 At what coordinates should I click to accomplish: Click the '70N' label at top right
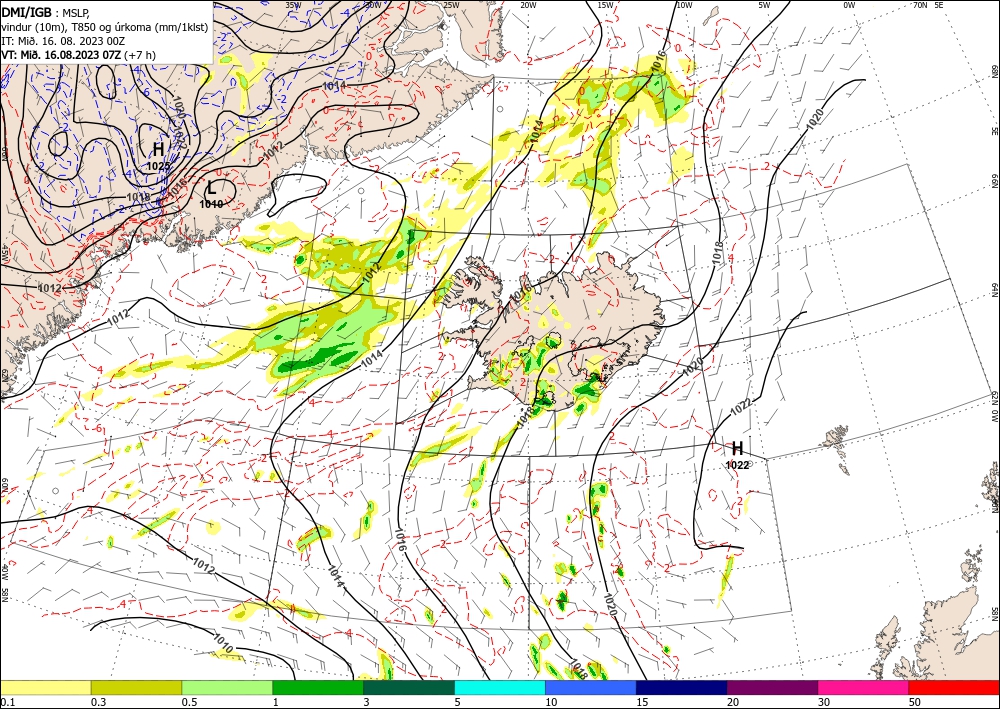click(x=920, y=4)
